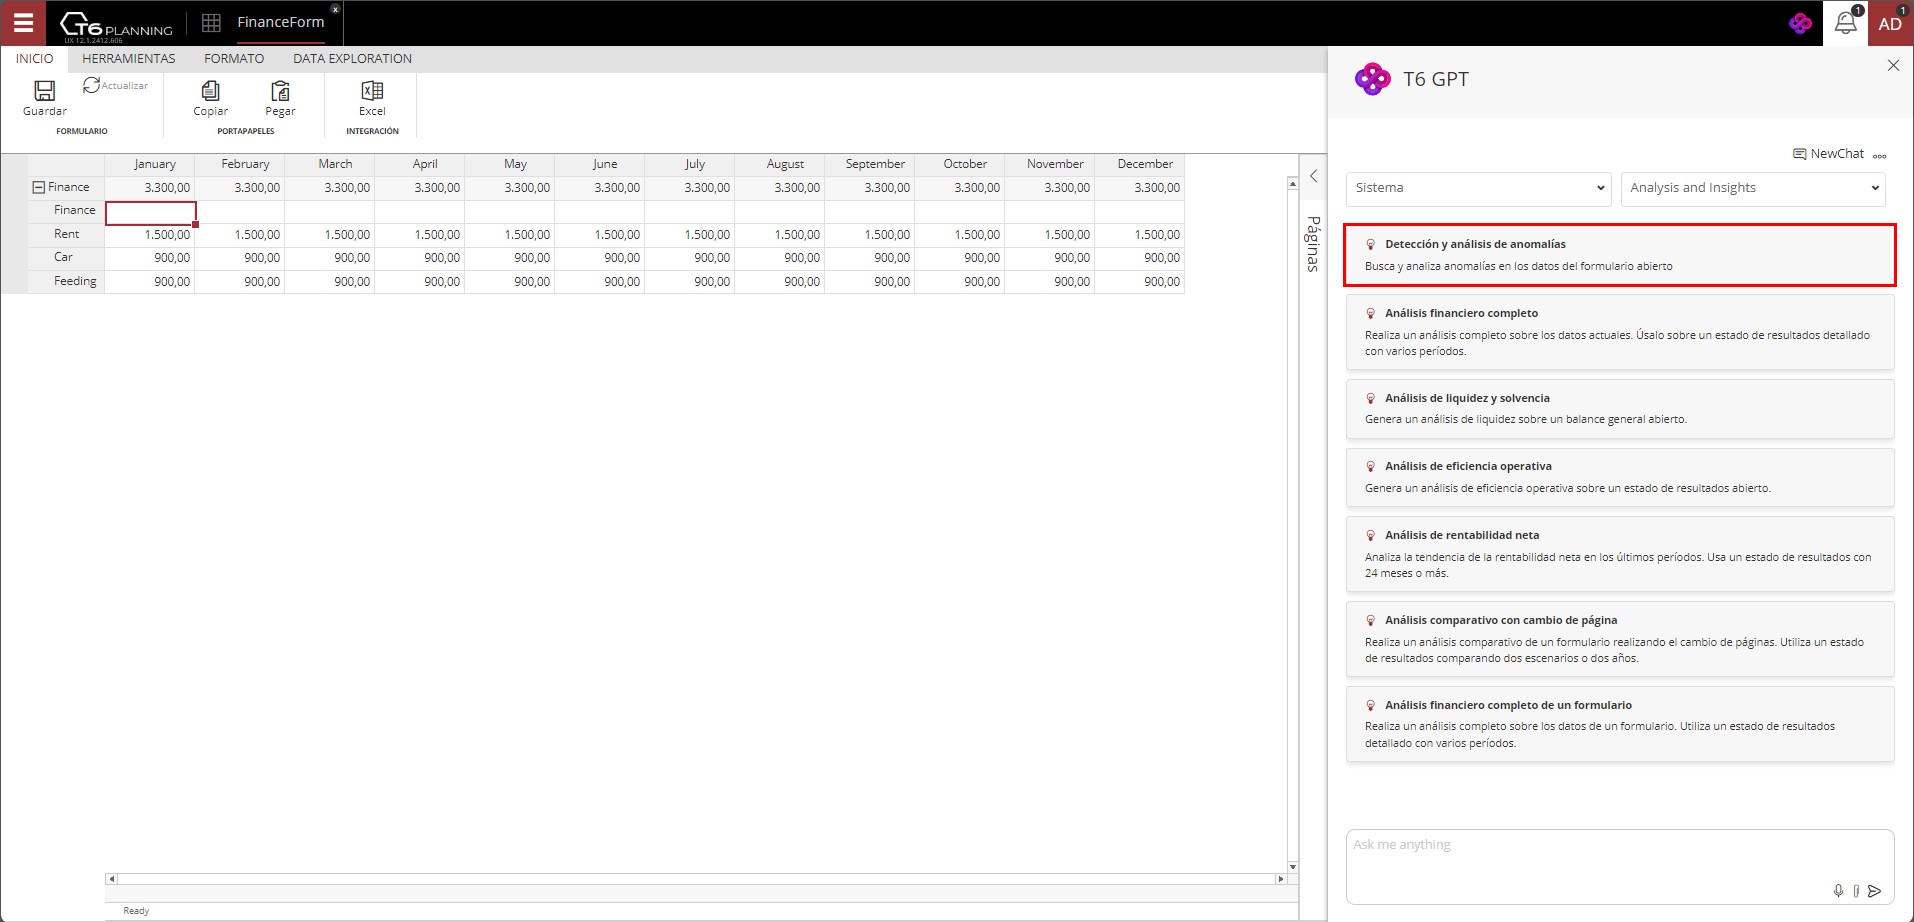Open the DATA EXPLORATION tab

352,58
